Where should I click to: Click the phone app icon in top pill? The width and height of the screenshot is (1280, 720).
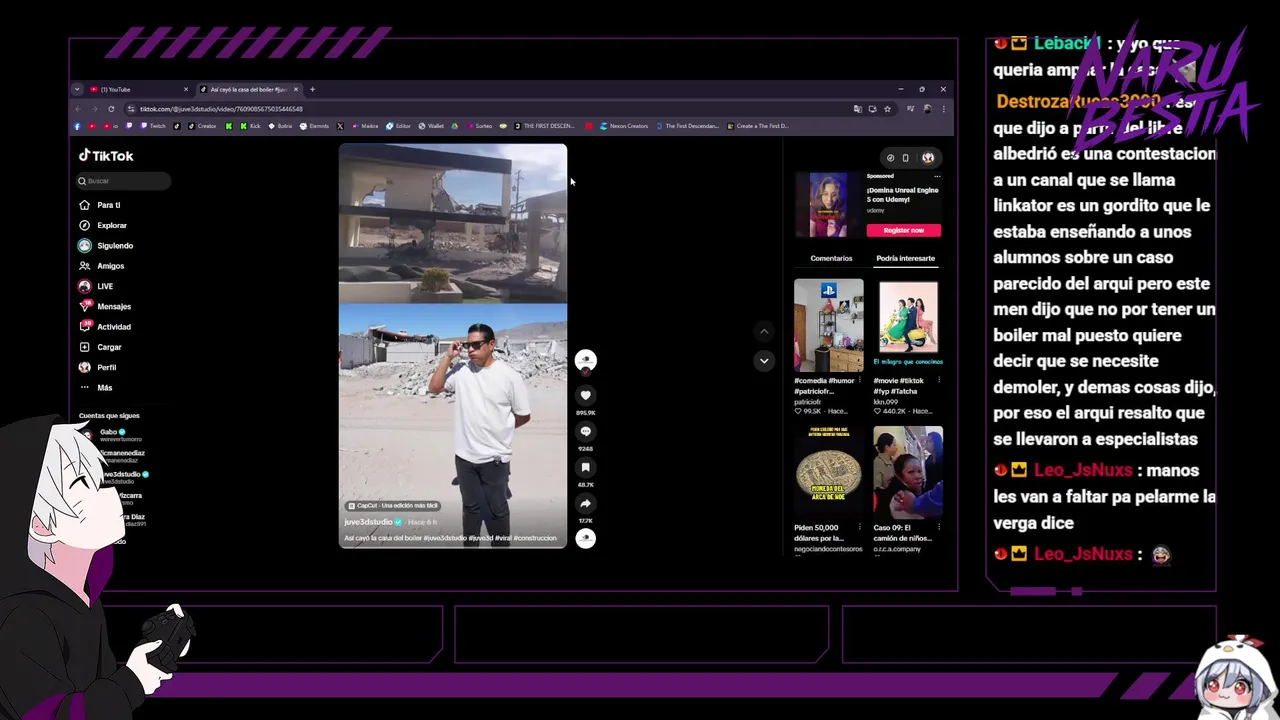click(906, 158)
